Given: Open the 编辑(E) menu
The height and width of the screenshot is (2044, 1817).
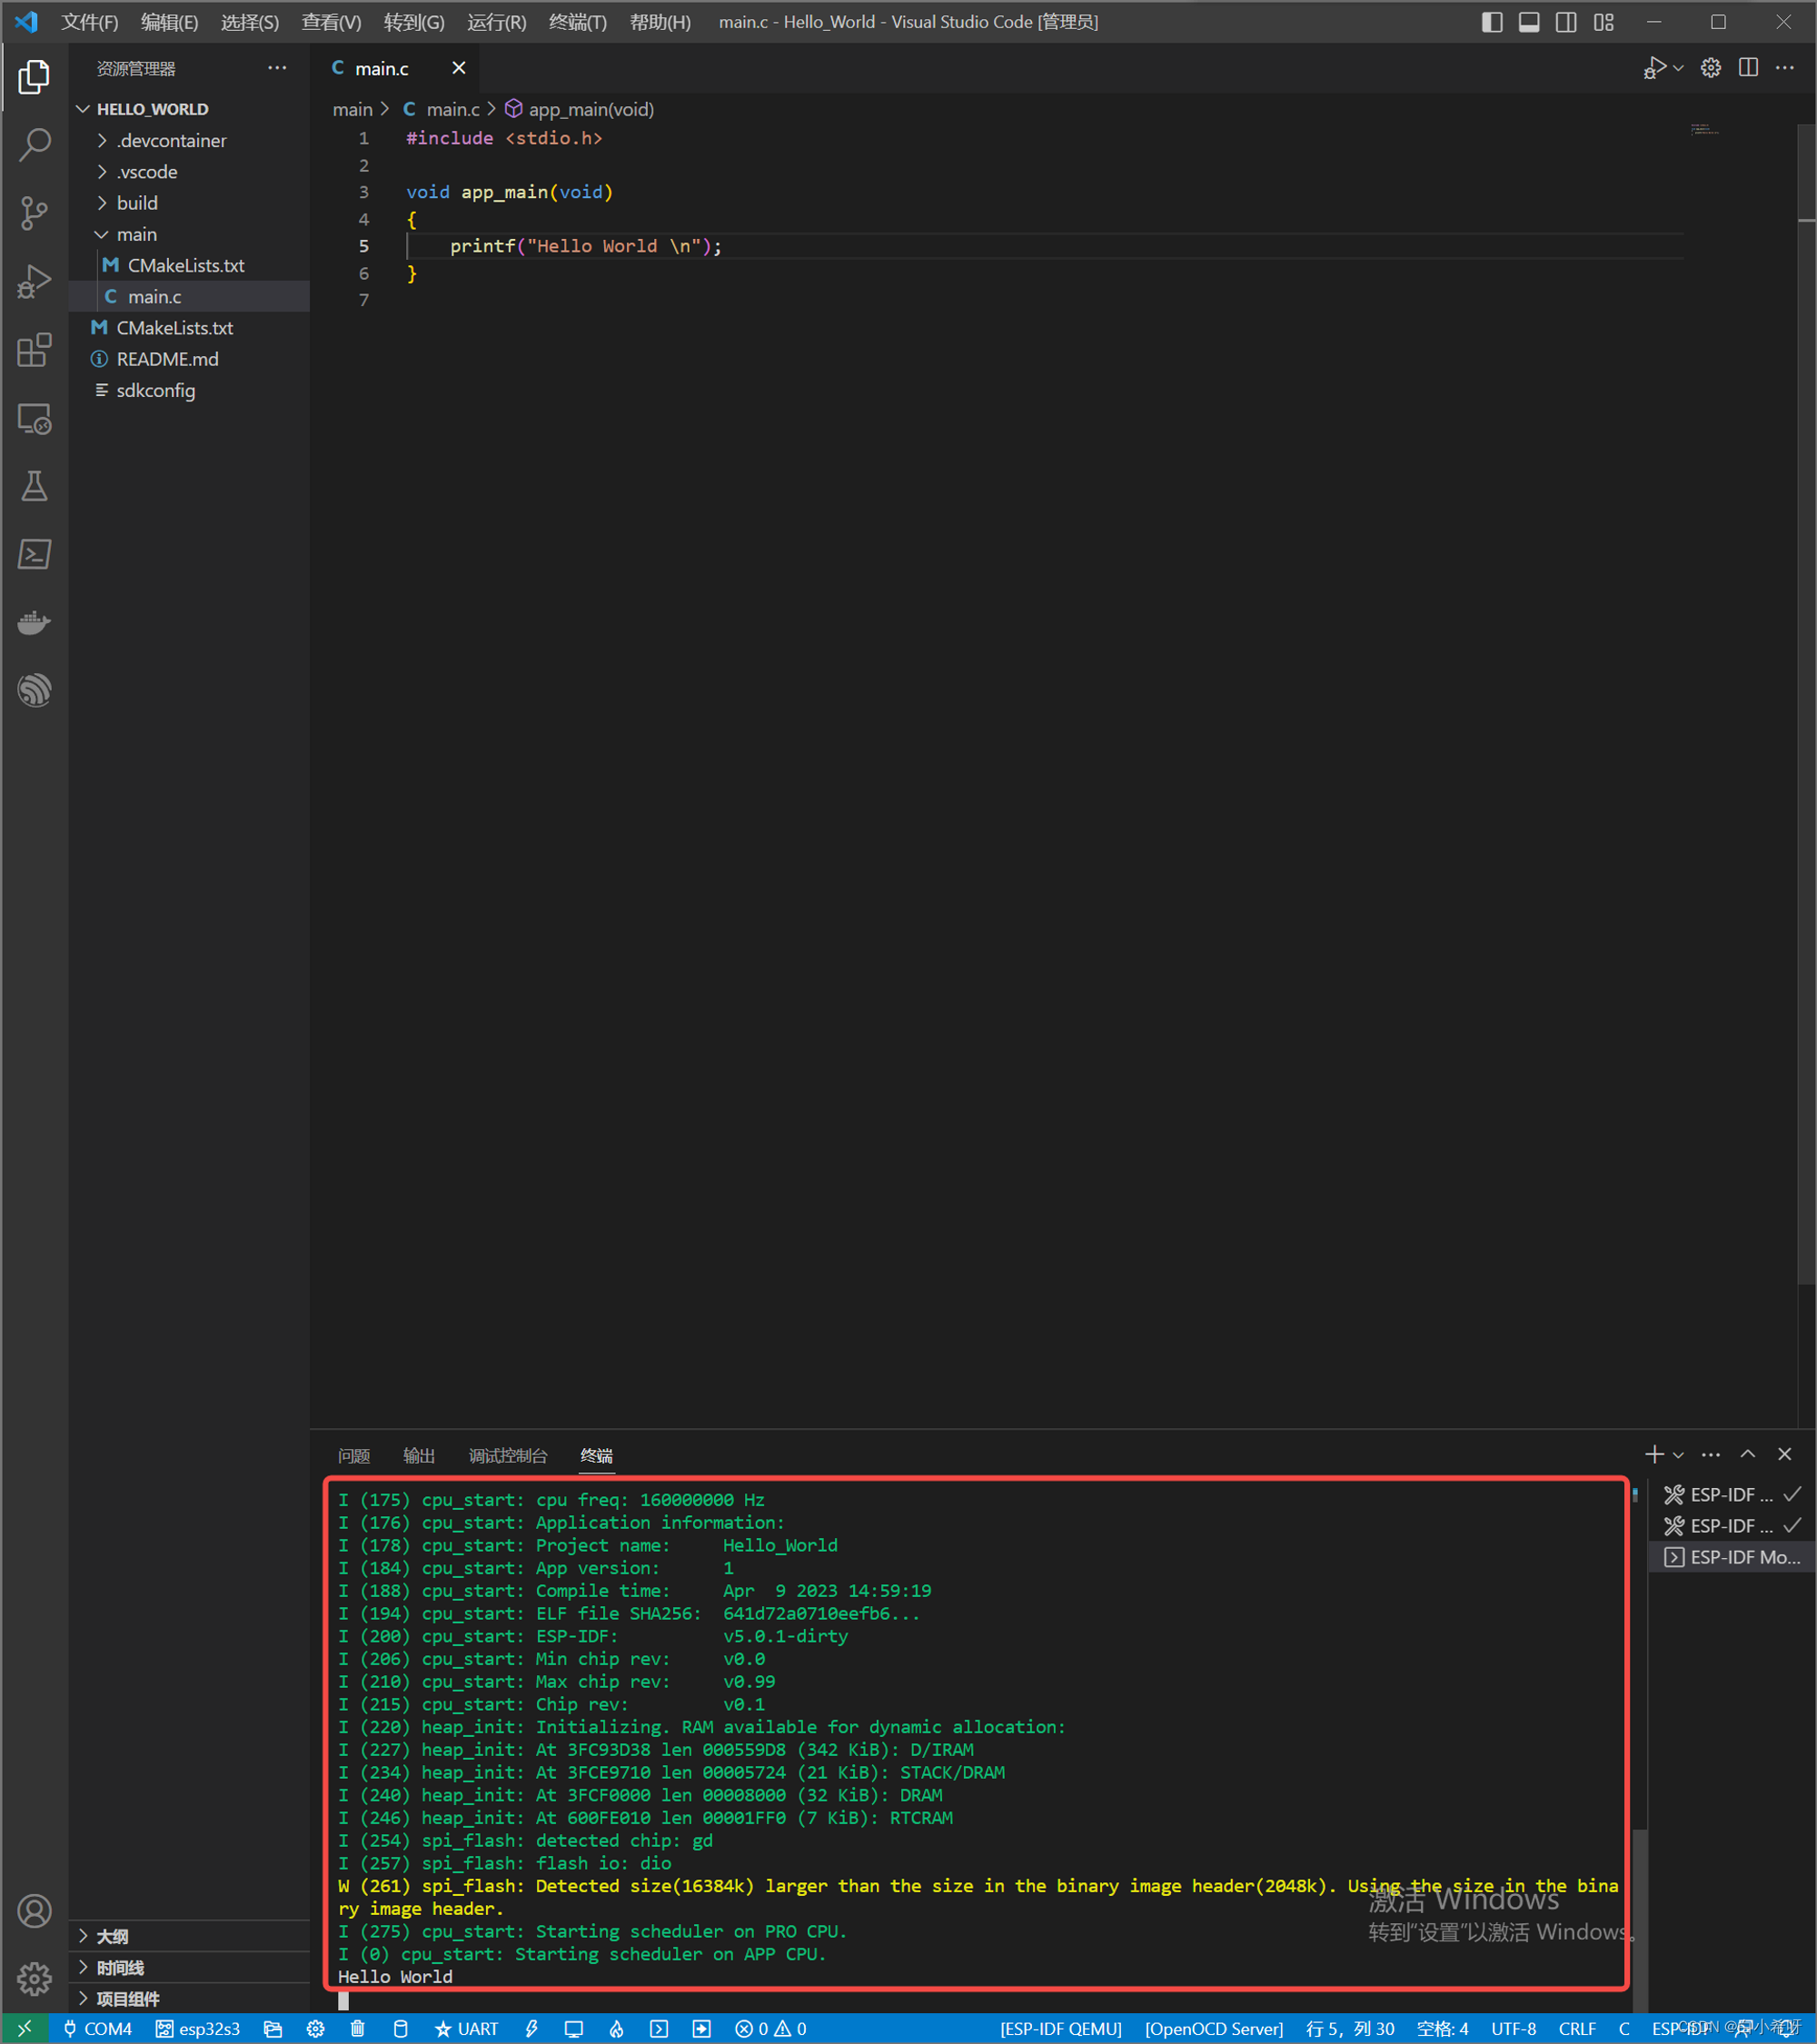Looking at the screenshot, I should pos(169,22).
